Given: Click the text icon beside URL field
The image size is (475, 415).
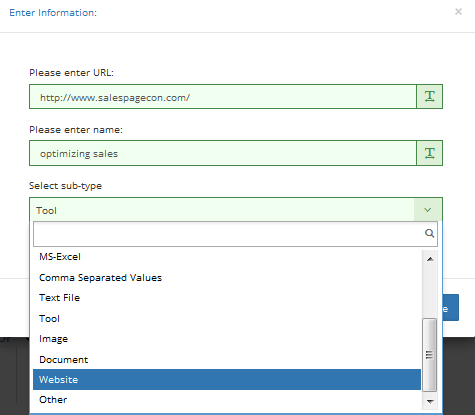Looking at the screenshot, I should pos(430,97).
